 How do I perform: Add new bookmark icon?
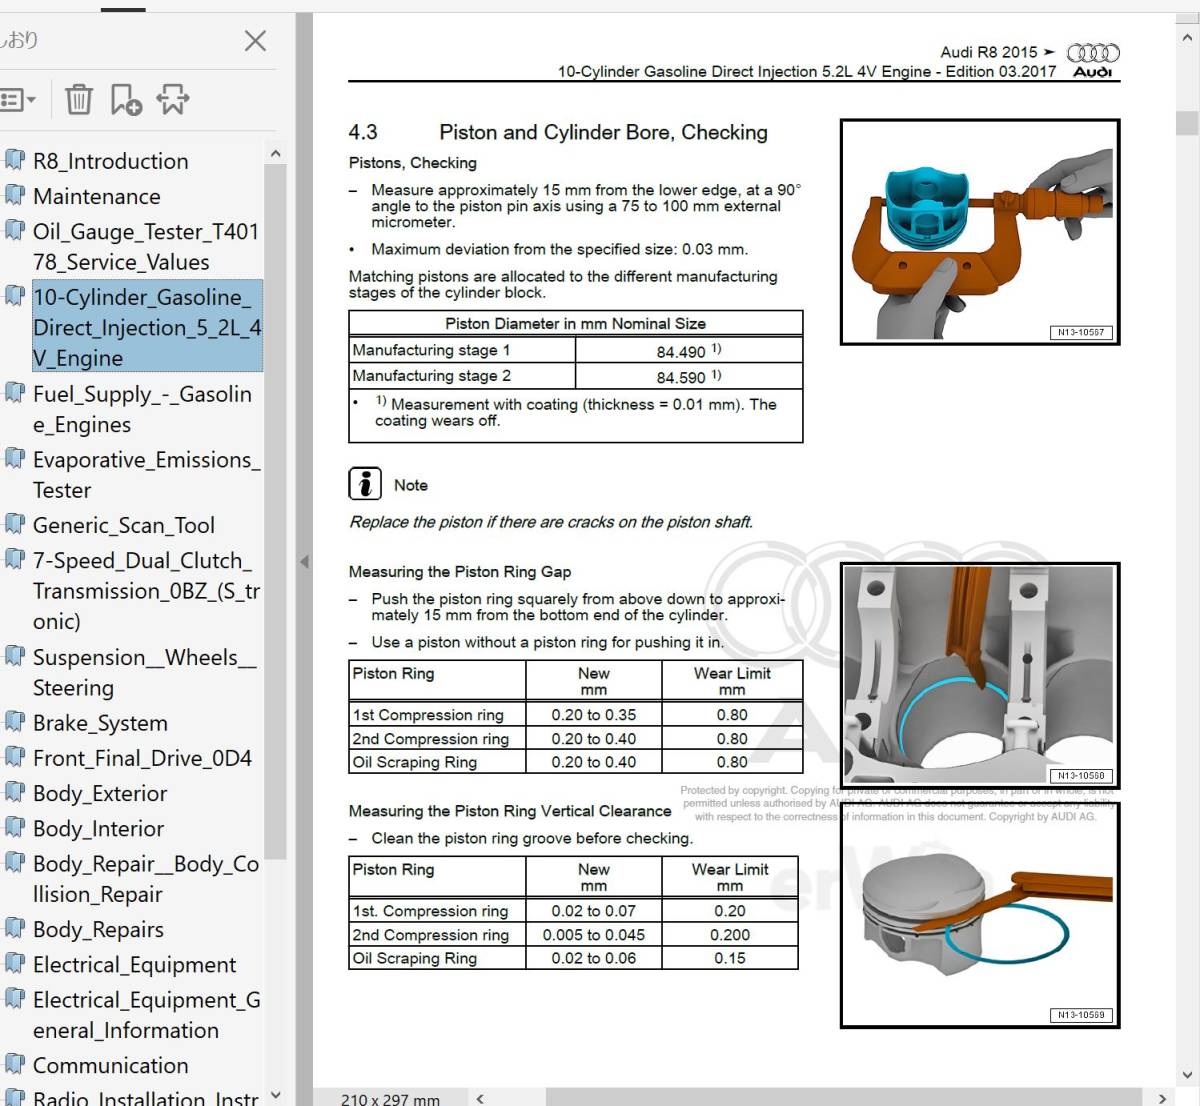126,99
